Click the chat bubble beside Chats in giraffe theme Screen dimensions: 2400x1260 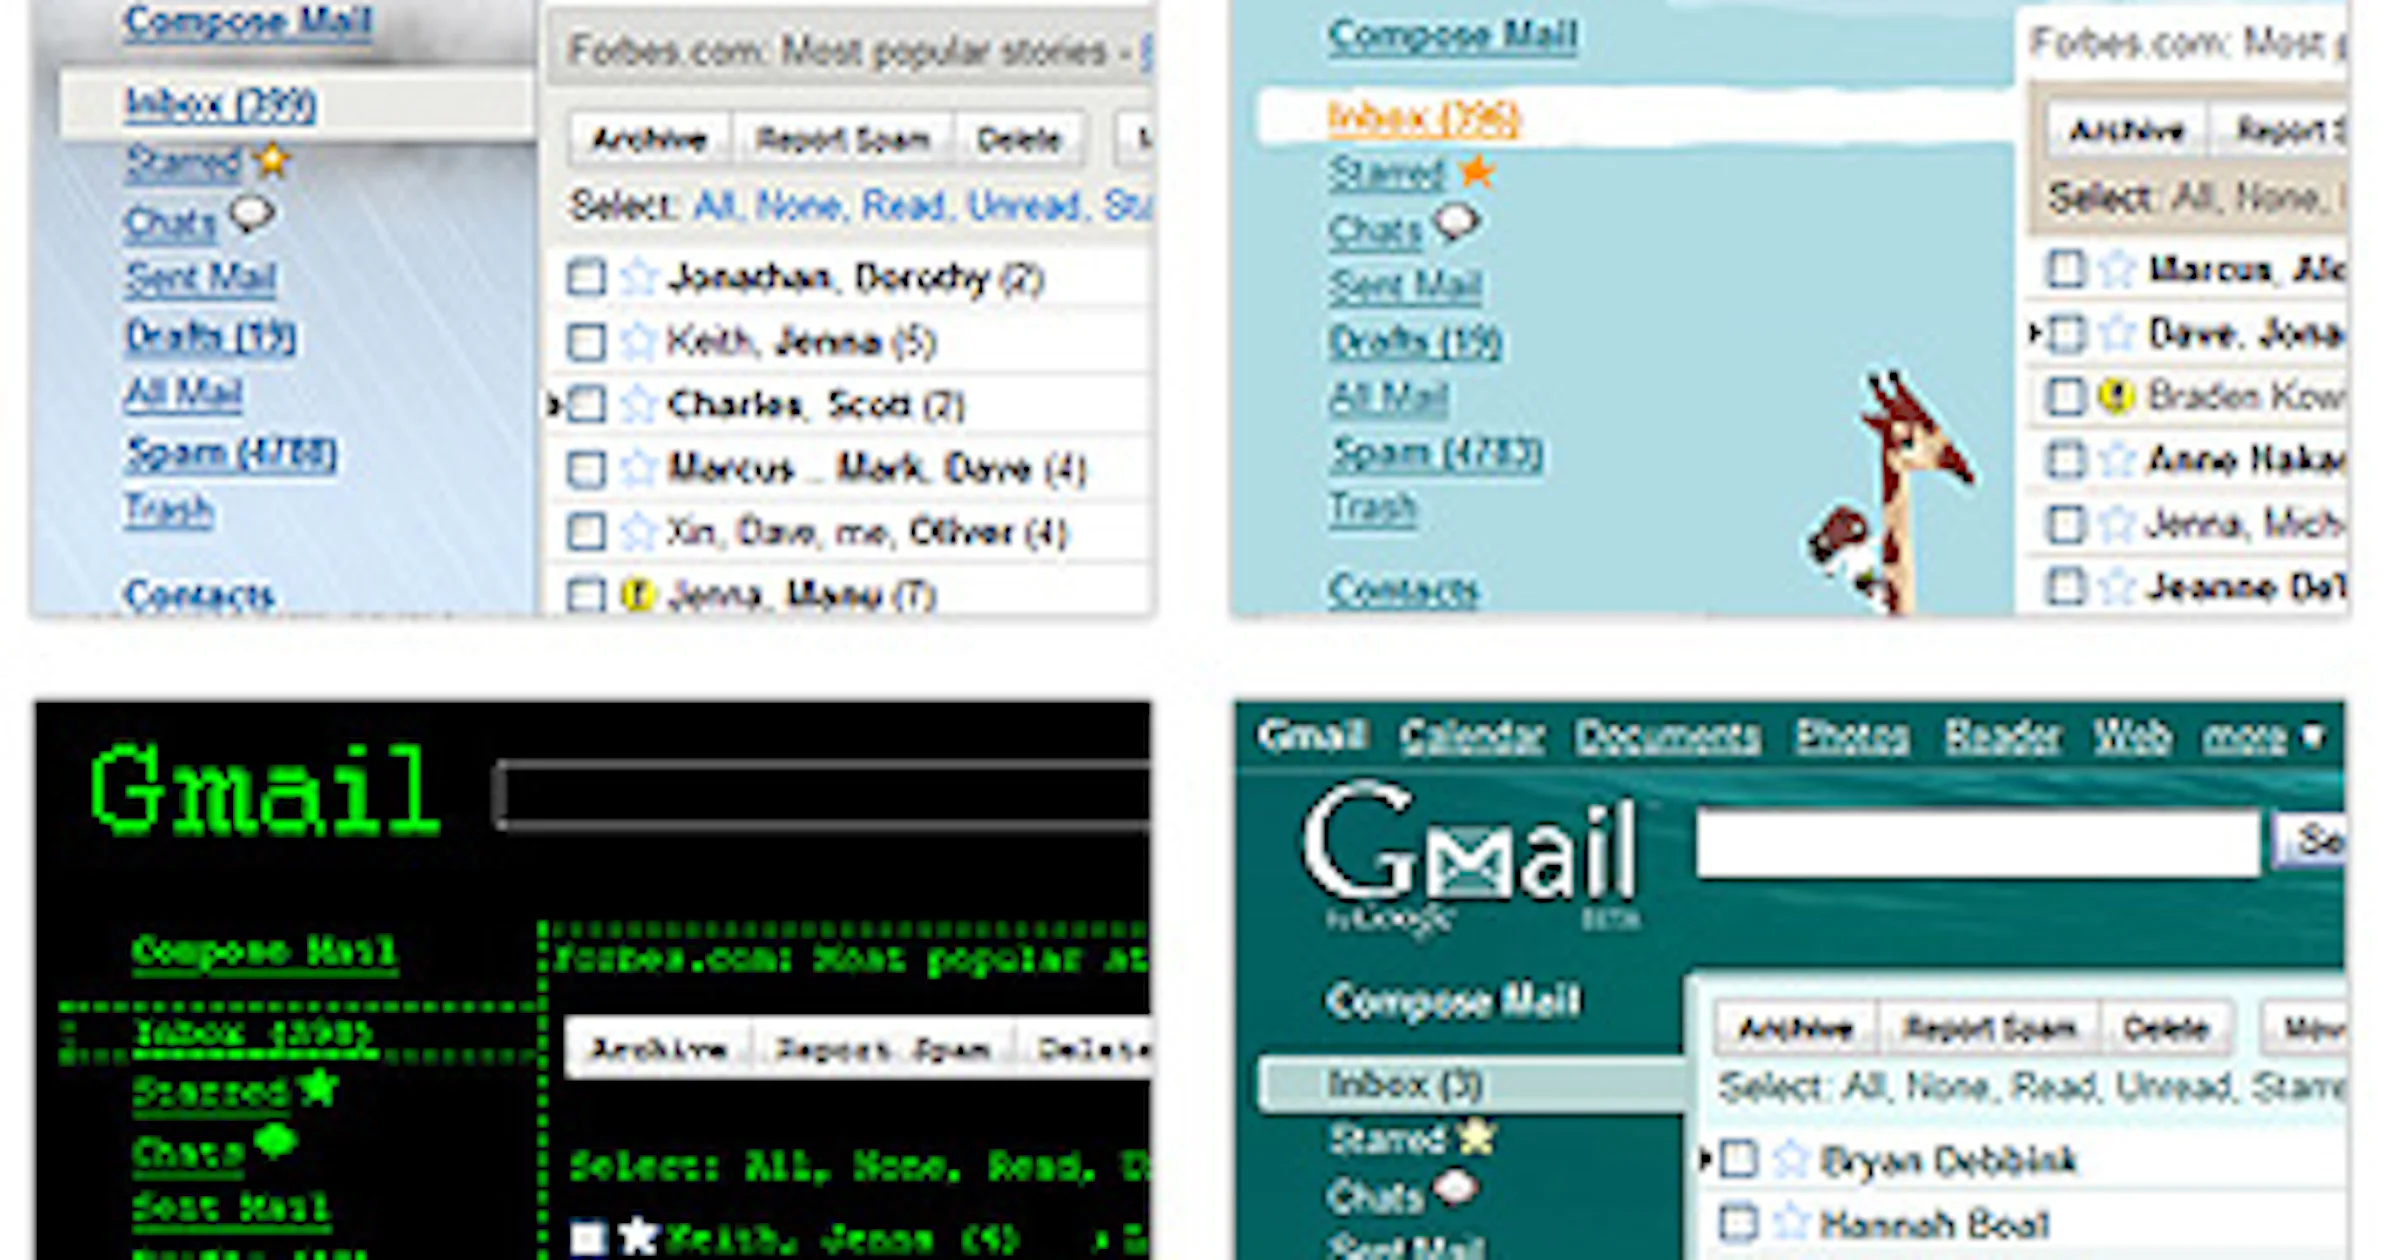pyautogui.click(x=1457, y=222)
